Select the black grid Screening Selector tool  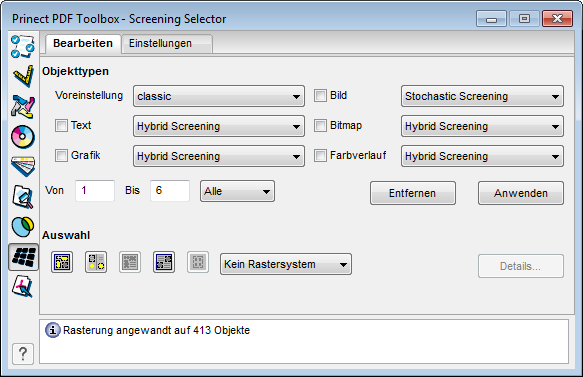click(23, 257)
